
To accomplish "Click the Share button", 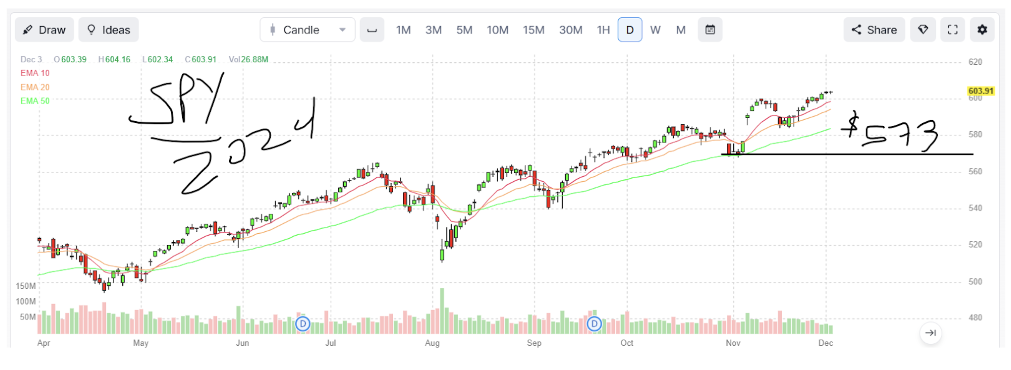I will click(x=874, y=30).
